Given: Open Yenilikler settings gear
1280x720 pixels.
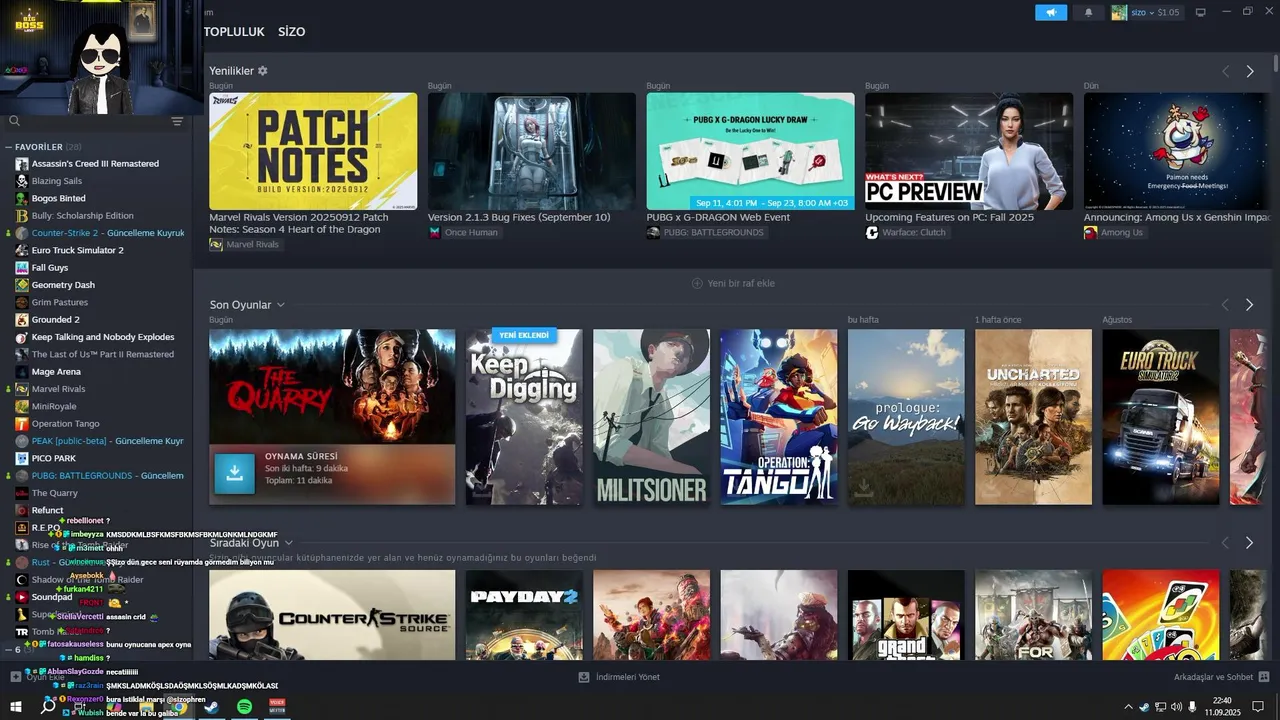Looking at the screenshot, I should pyautogui.click(x=263, y=71).
